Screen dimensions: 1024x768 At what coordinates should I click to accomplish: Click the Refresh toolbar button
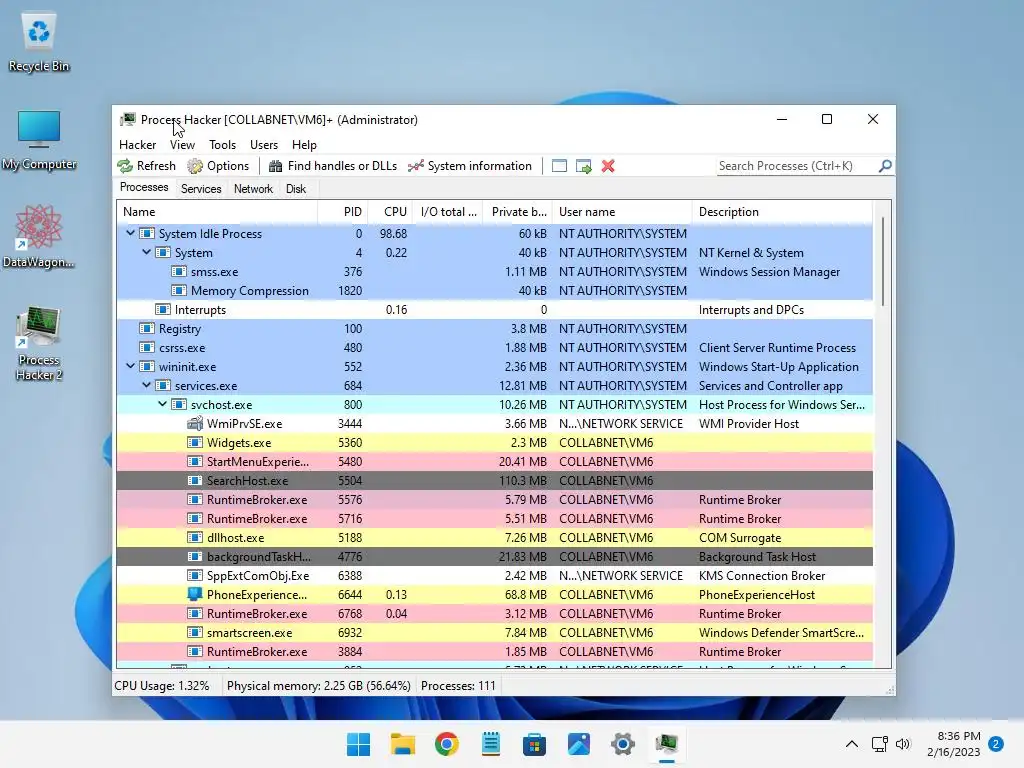pos(147,166)
